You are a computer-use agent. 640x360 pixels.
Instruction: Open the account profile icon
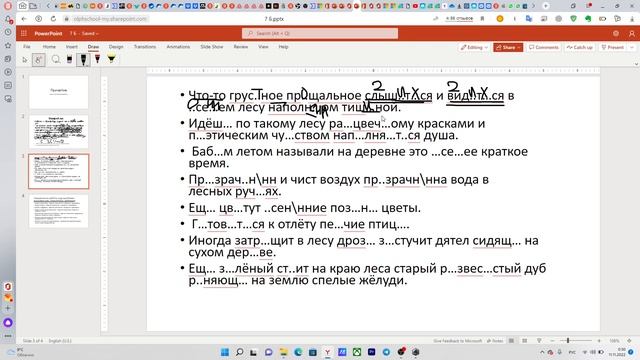(632, 33)
